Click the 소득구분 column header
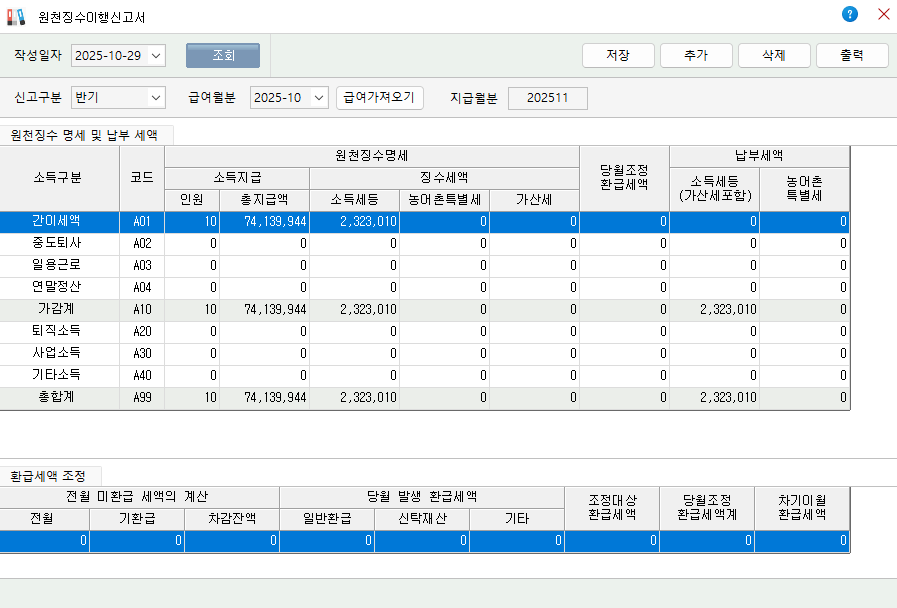The height and width of the screenshot is (608, 897). [59, 178]
